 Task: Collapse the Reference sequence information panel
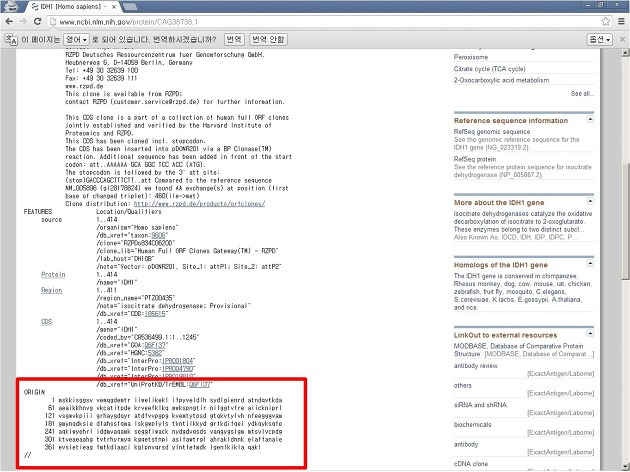pyautogui.click(x=590, y=119)
